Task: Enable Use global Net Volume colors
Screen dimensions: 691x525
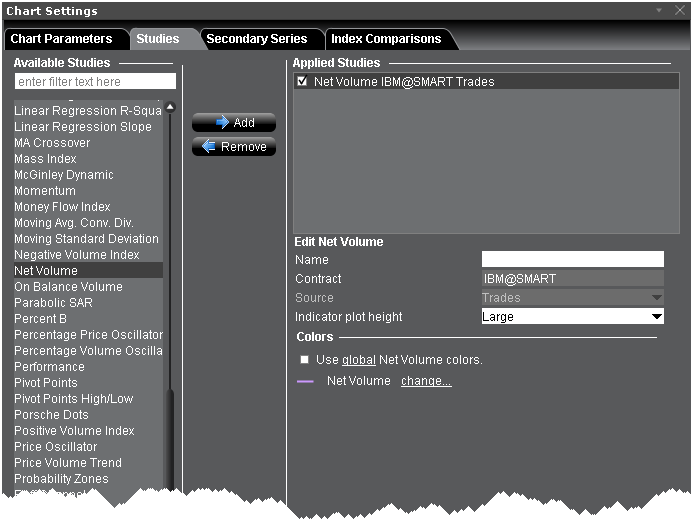Action: click(304, 360)
